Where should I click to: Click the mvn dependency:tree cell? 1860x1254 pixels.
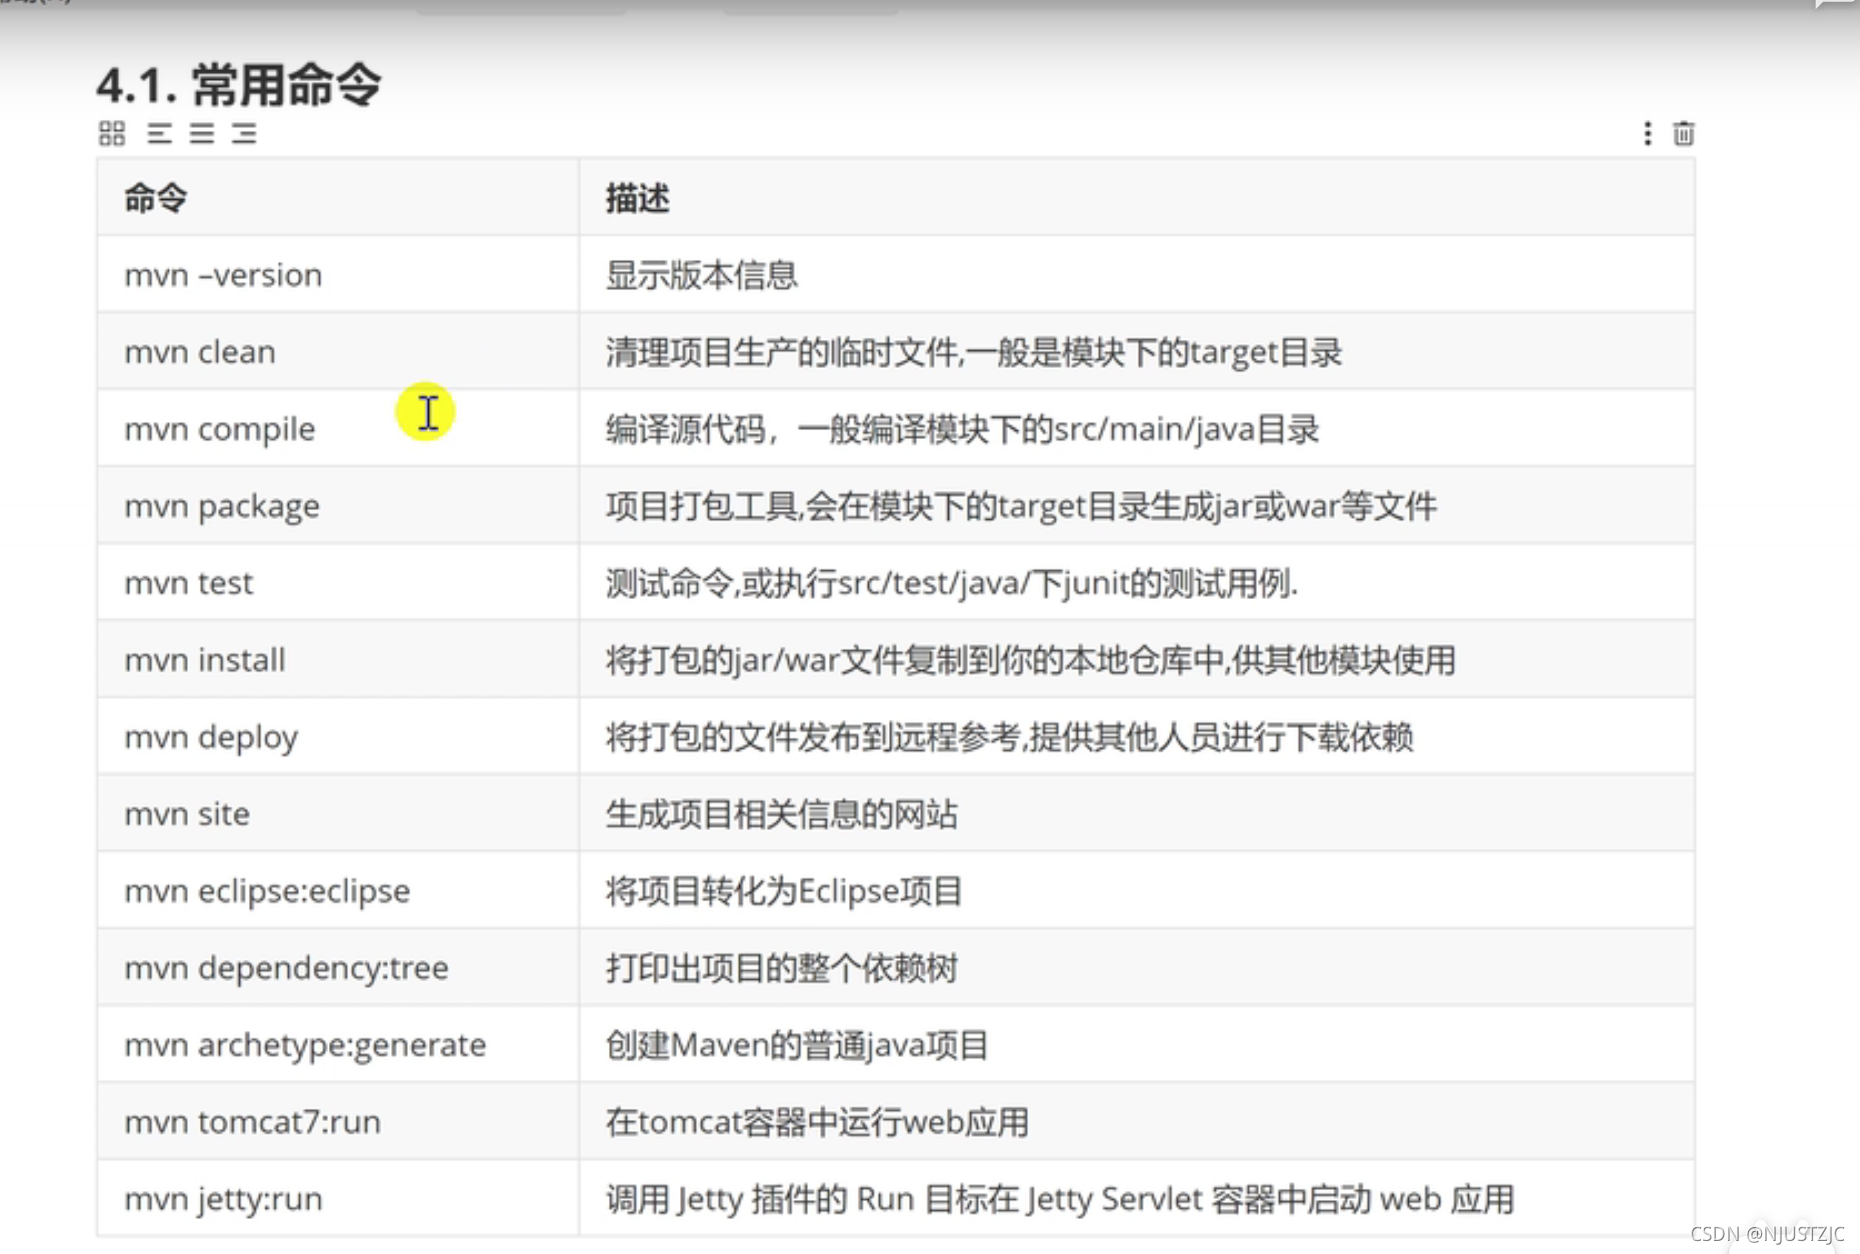point(338,967)
